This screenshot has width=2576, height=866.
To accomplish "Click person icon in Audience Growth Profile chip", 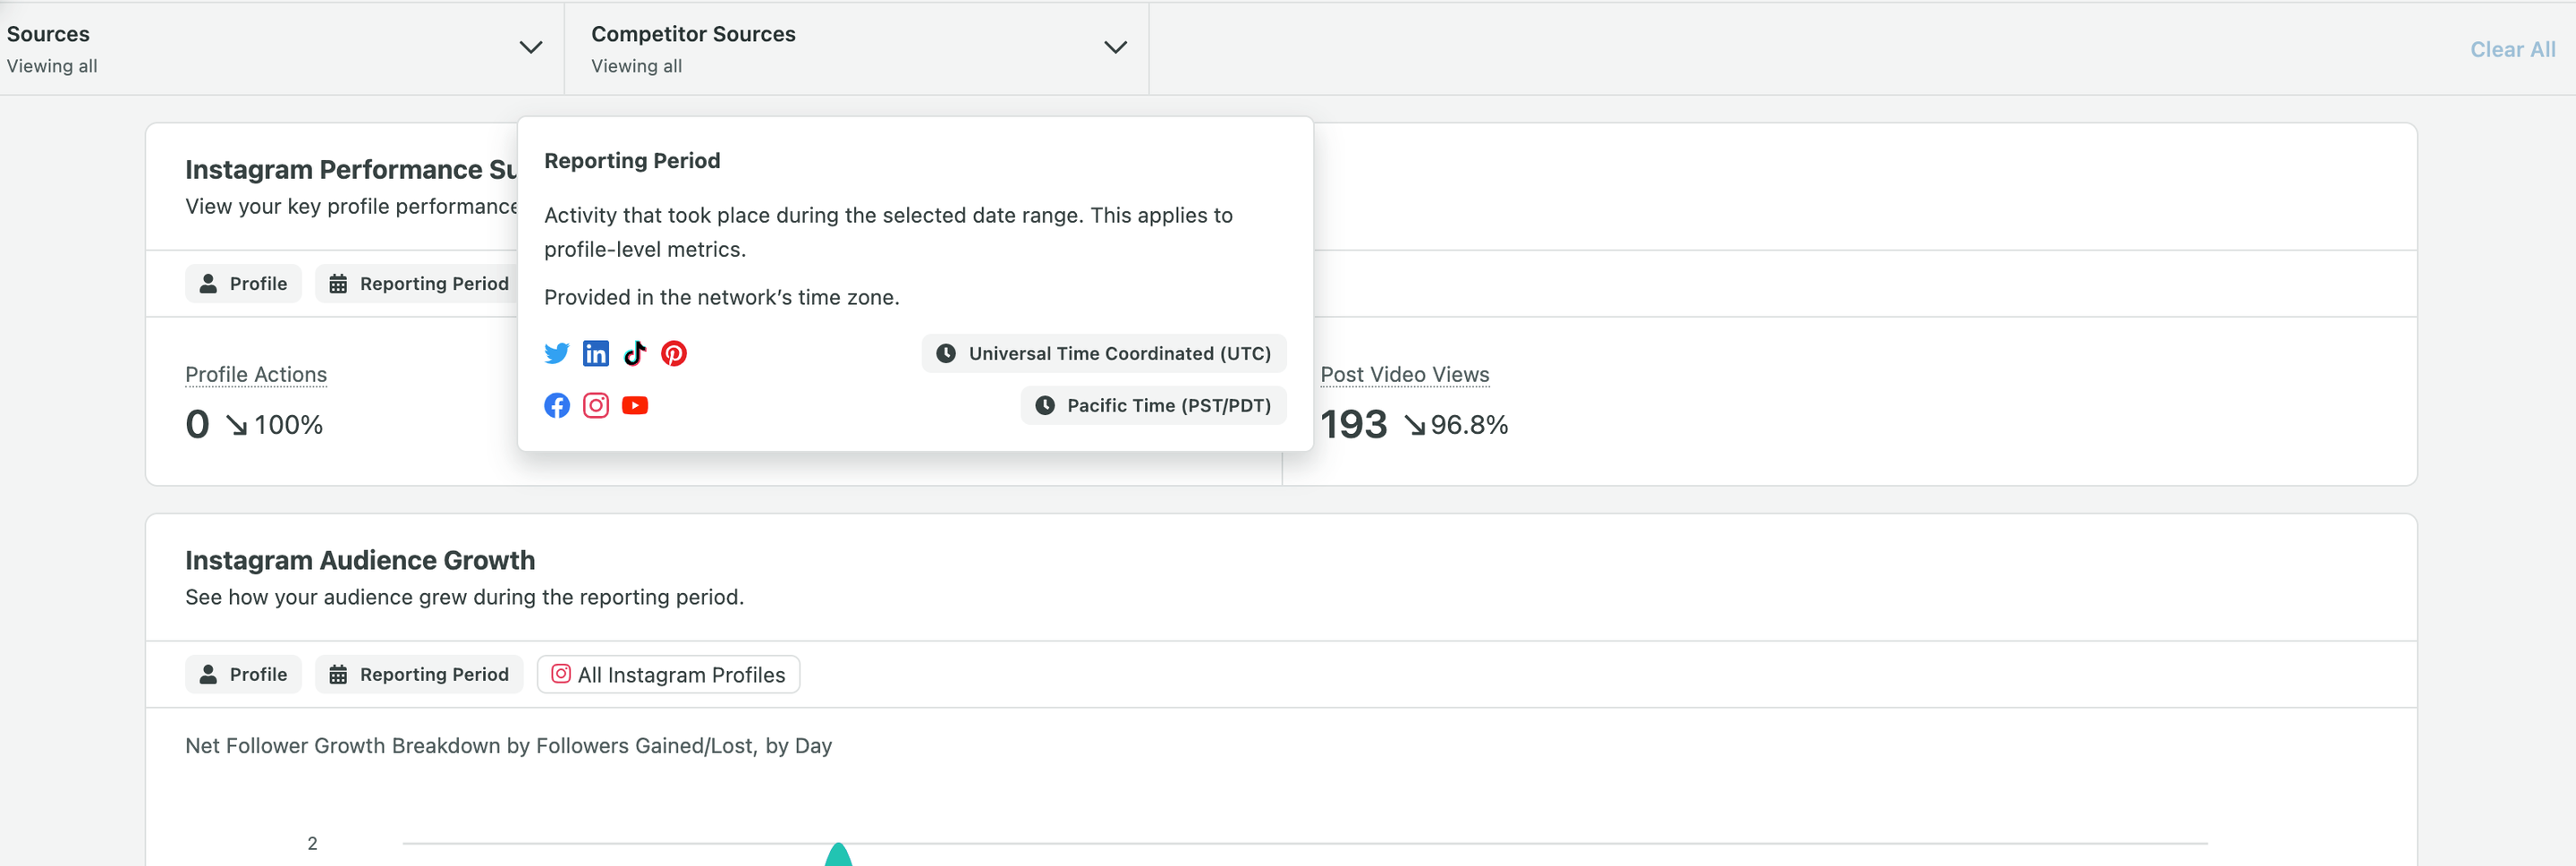I will [x=208, y=674].
